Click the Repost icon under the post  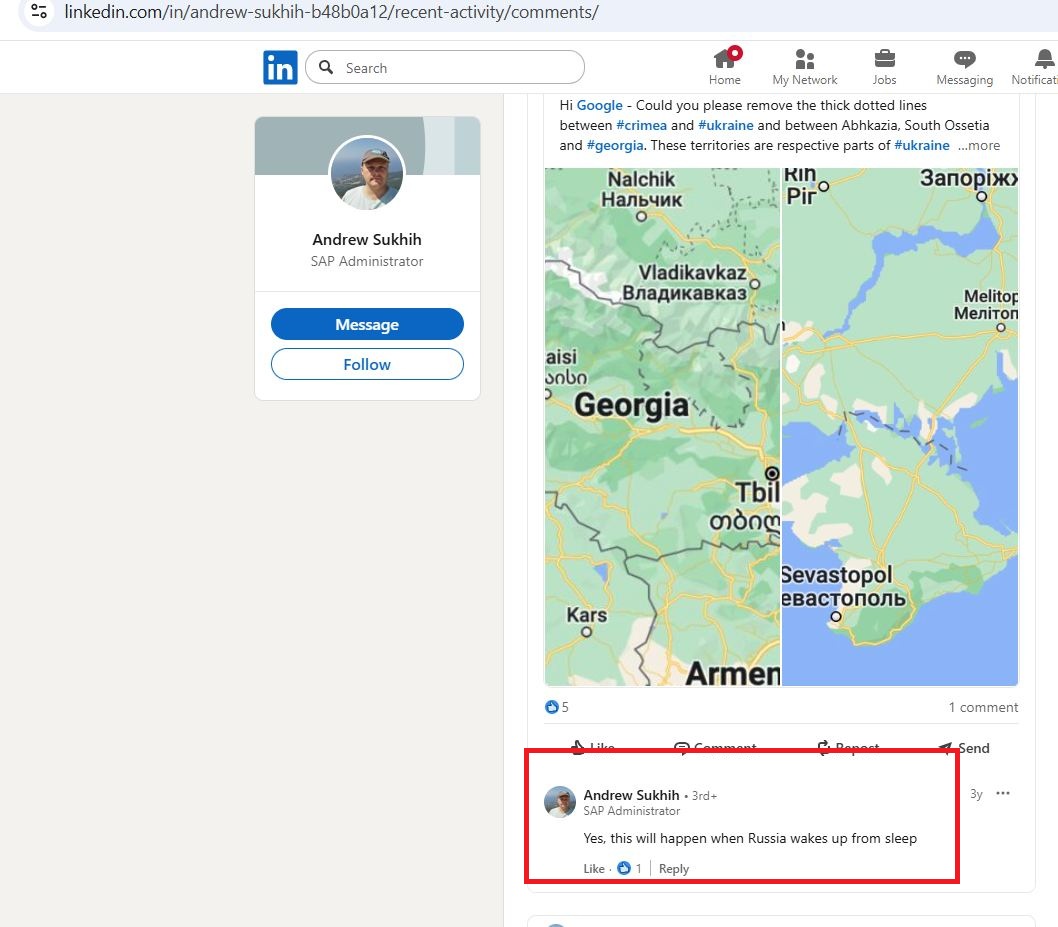coord(846,746)
